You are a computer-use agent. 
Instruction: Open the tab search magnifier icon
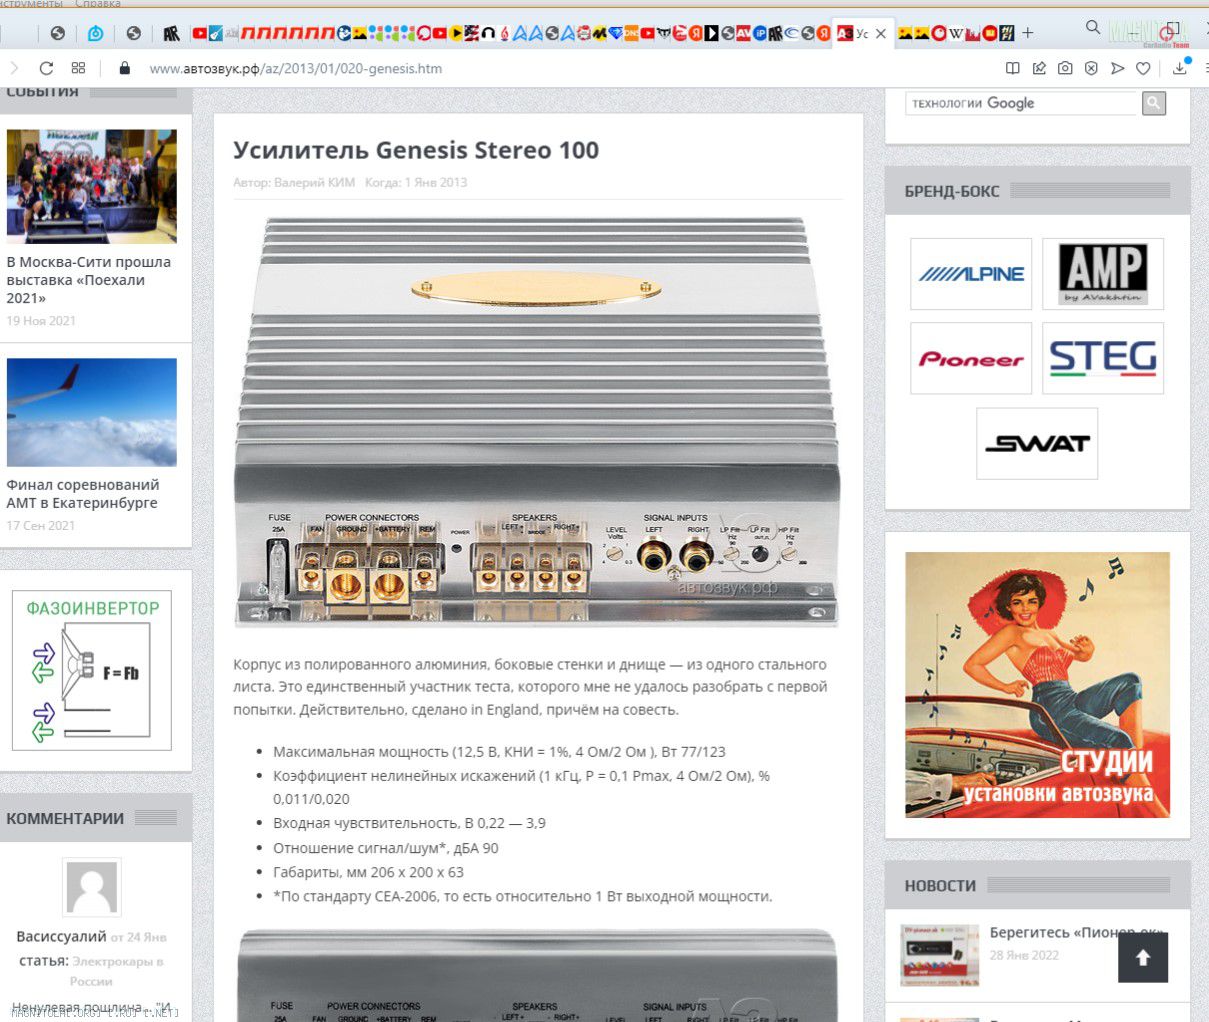[x=1093, y=28]
